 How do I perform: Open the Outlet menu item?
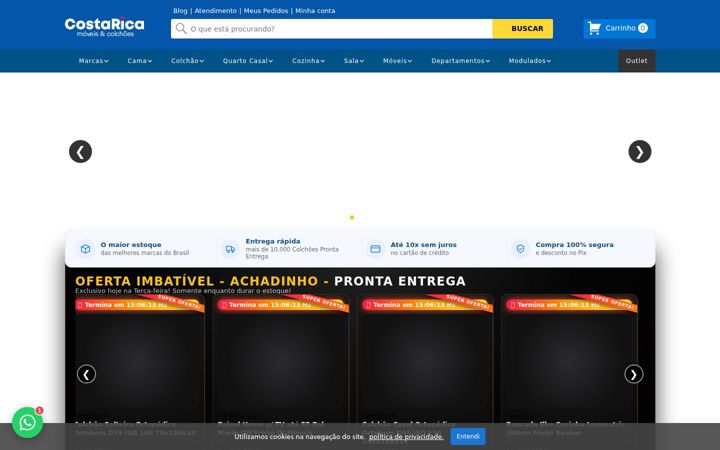point(636,61)
